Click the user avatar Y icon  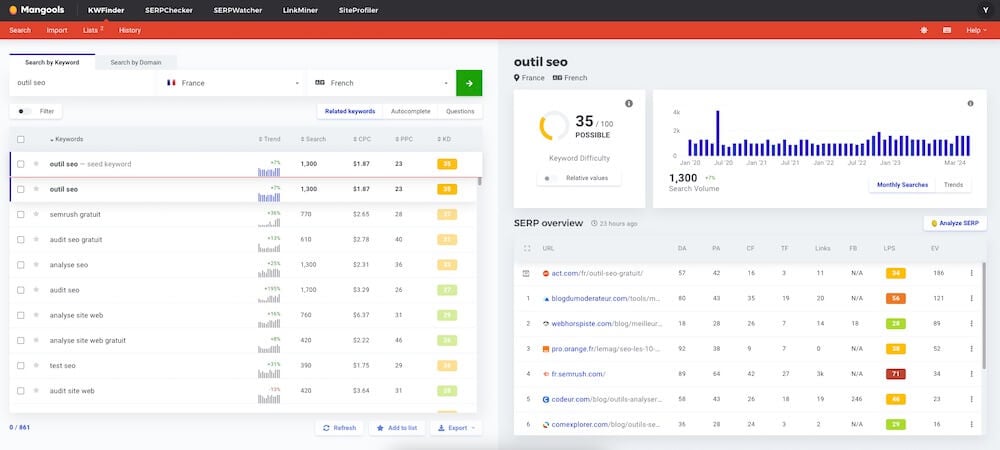click(x=986, y=10)
